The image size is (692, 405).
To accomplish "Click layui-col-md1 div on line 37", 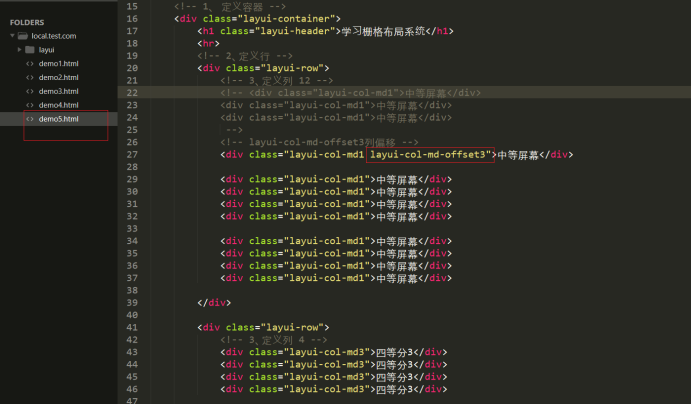I will point(336,278).
